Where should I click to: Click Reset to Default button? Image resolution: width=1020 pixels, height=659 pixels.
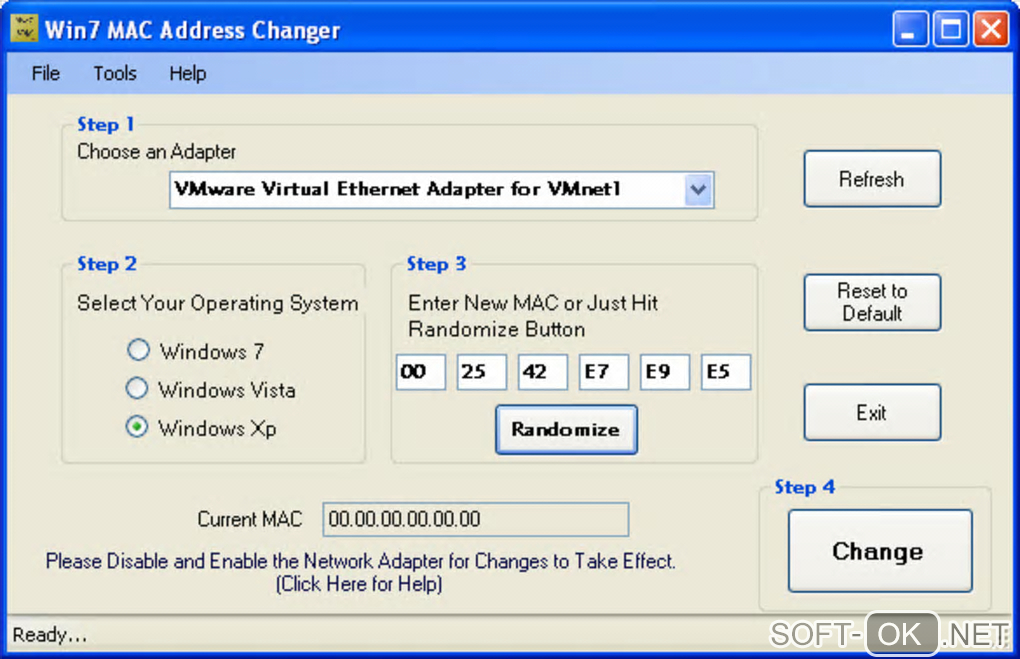(x=872, y=303)
